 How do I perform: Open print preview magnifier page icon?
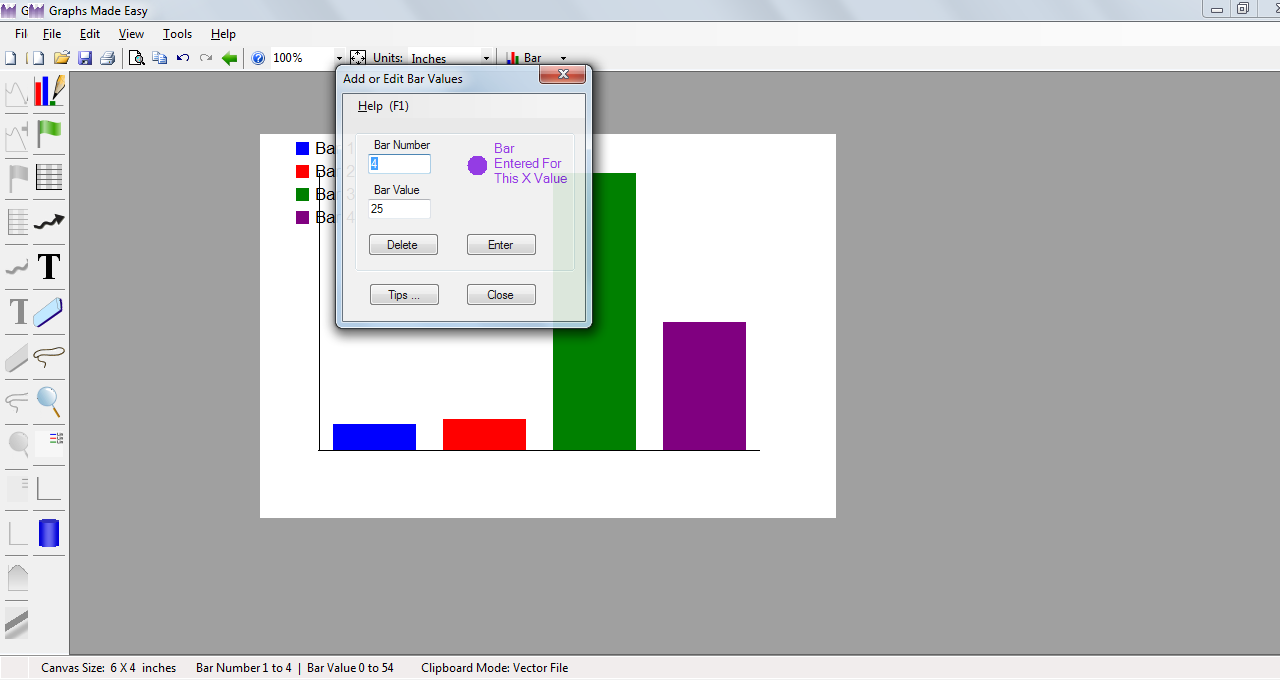(136, 58)
